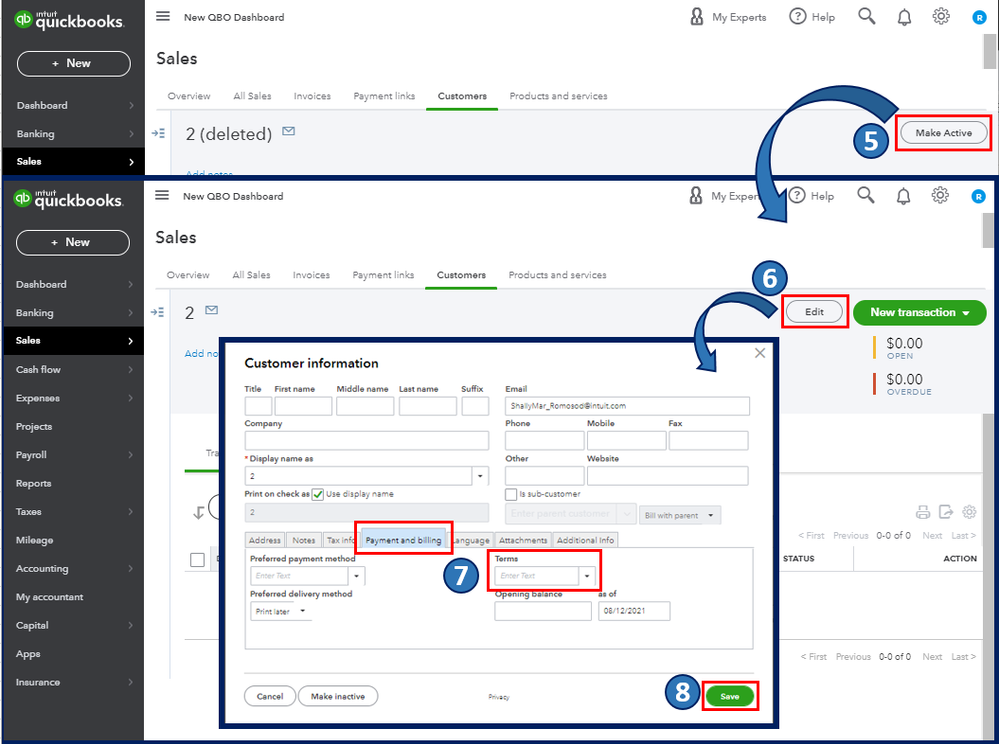Open the Bill with parent dropdown
This screenshot has width=999, height=744.
(680, 515)
